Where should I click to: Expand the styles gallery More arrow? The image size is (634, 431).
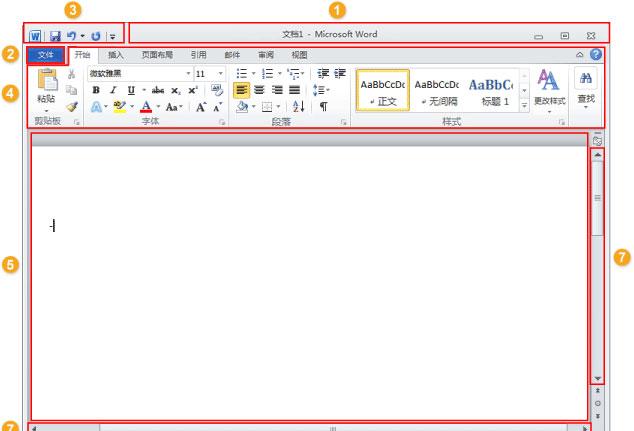tap(524, 106)
